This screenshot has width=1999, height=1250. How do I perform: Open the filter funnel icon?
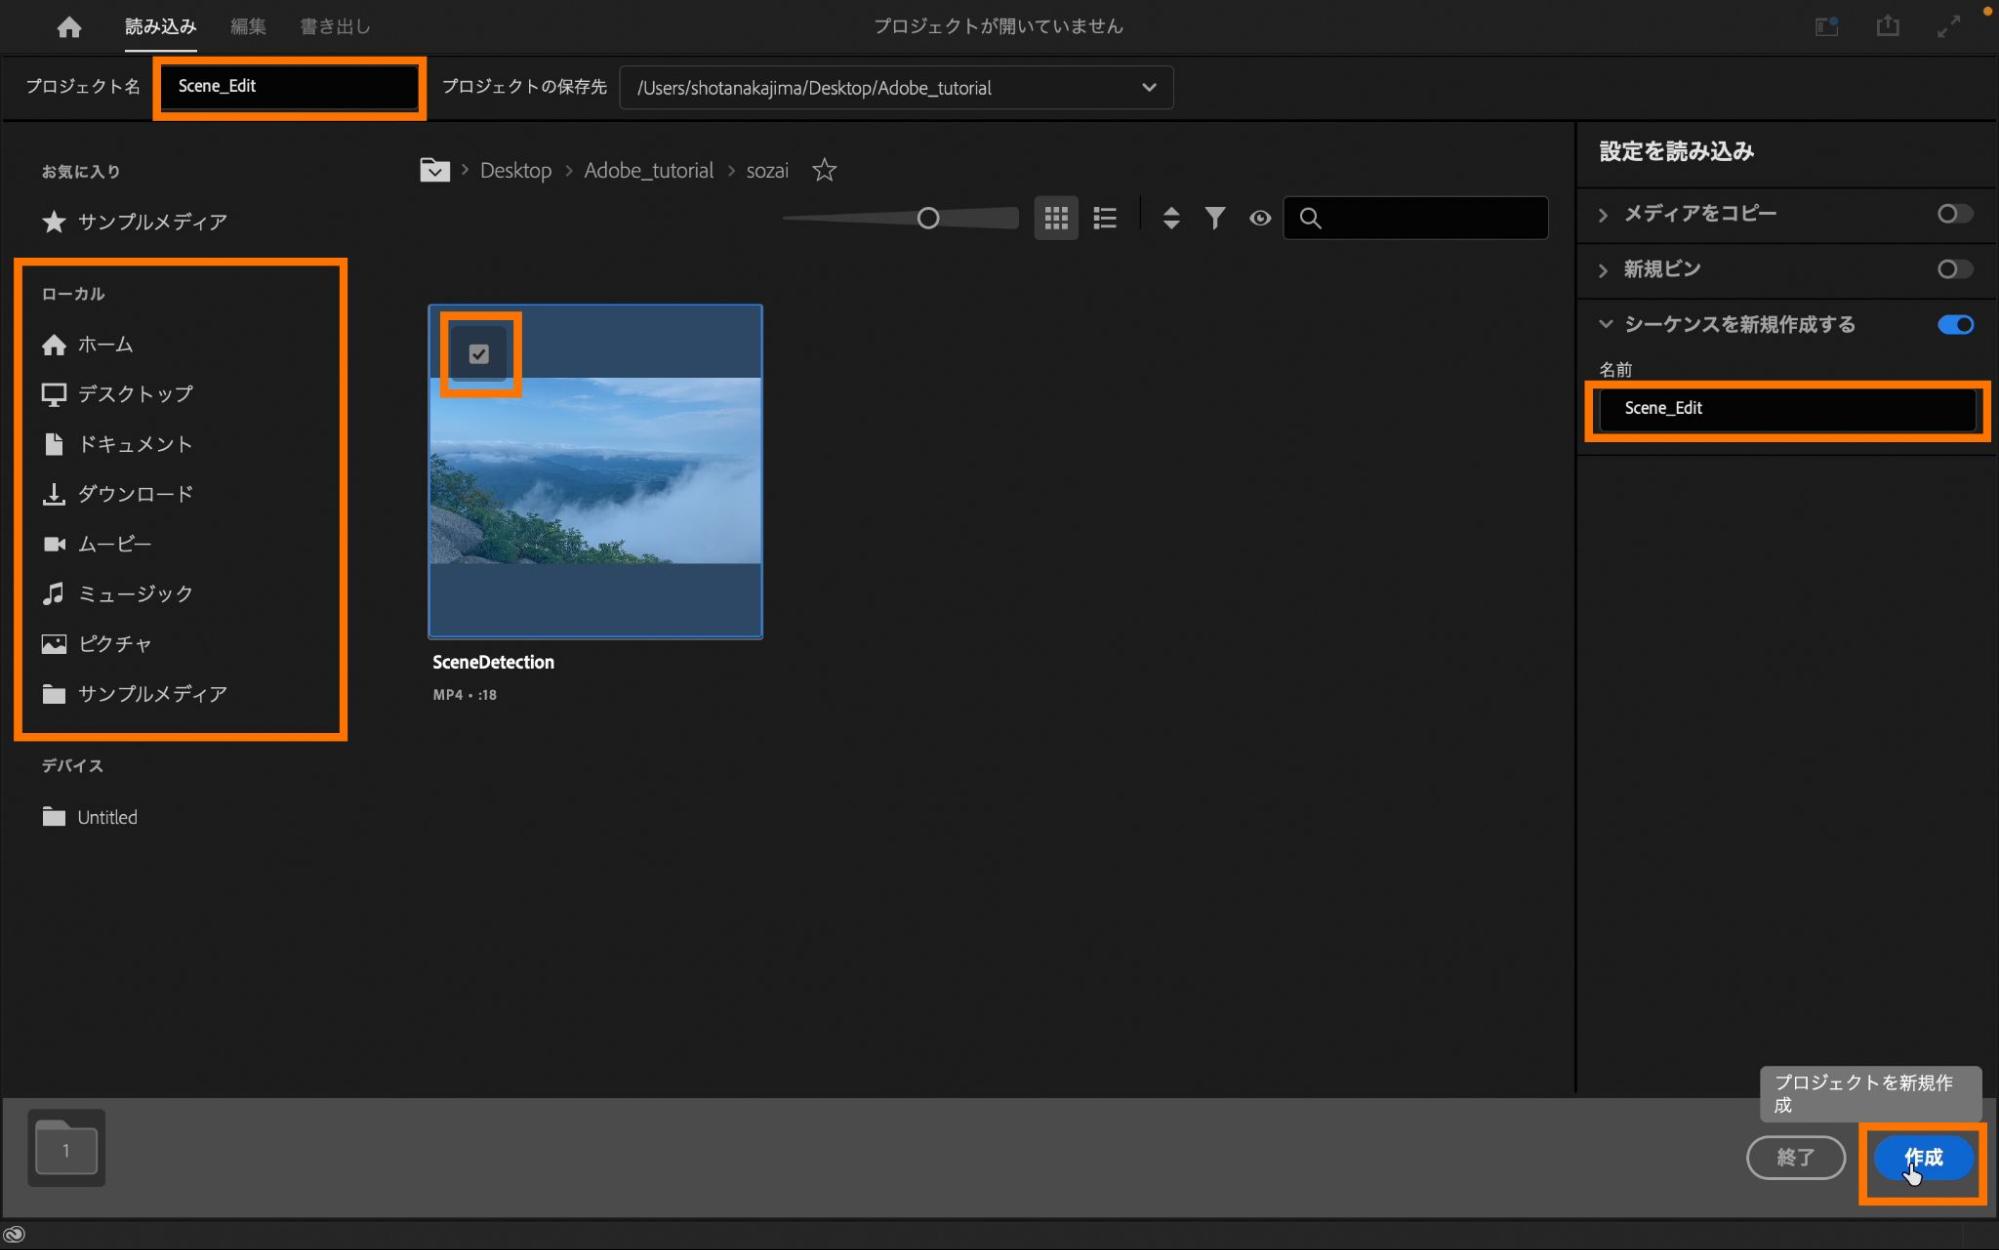click(x=1214, y=218)
